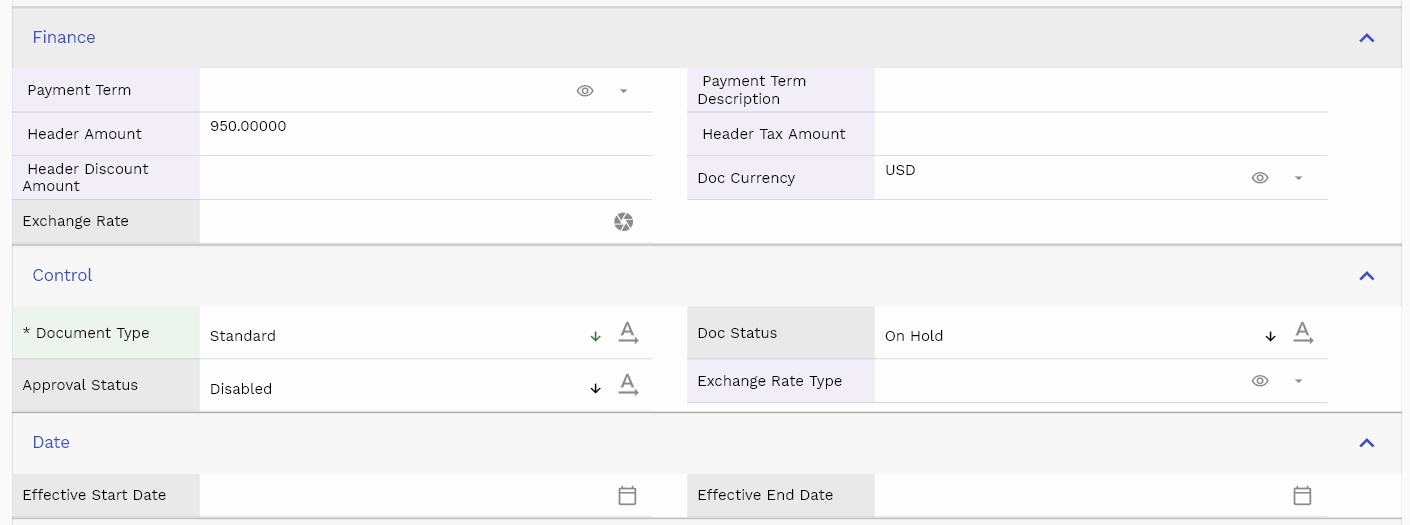Collapse the Finance section chevron
Image resolution: width=1410 pixels, height=525 pixels.
pyautogui.click(x=1367, y=38)
